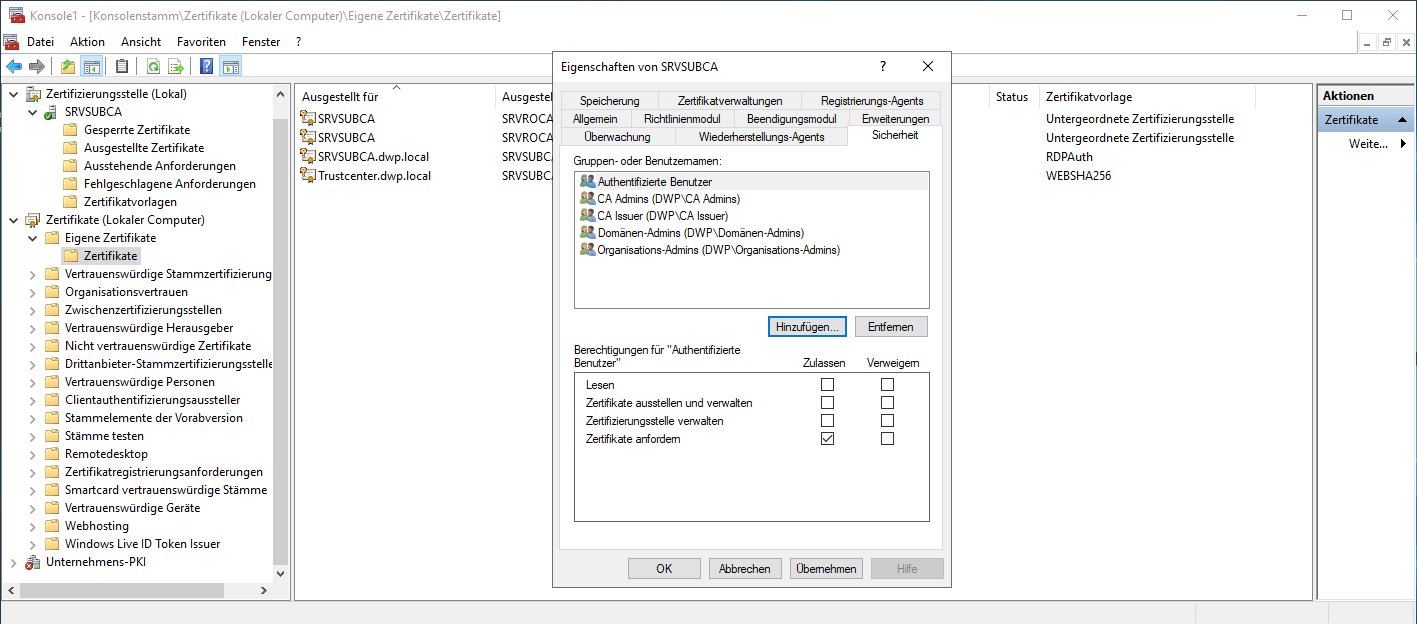
Task: Click the Hinzufügen... button
Action: (808, 327)
